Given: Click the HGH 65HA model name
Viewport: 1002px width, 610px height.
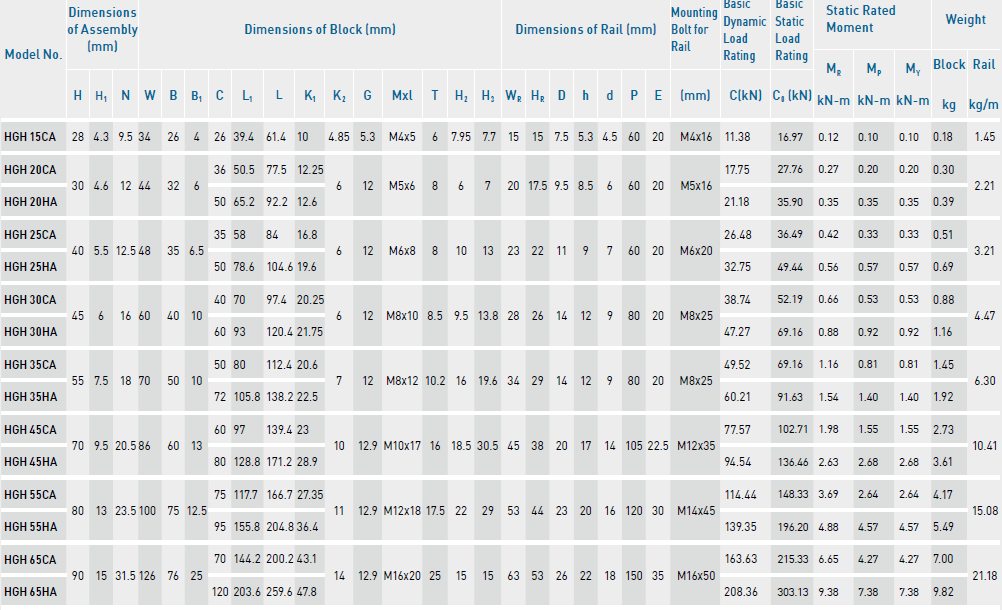Looking at the screenshot, I should 30,591.
